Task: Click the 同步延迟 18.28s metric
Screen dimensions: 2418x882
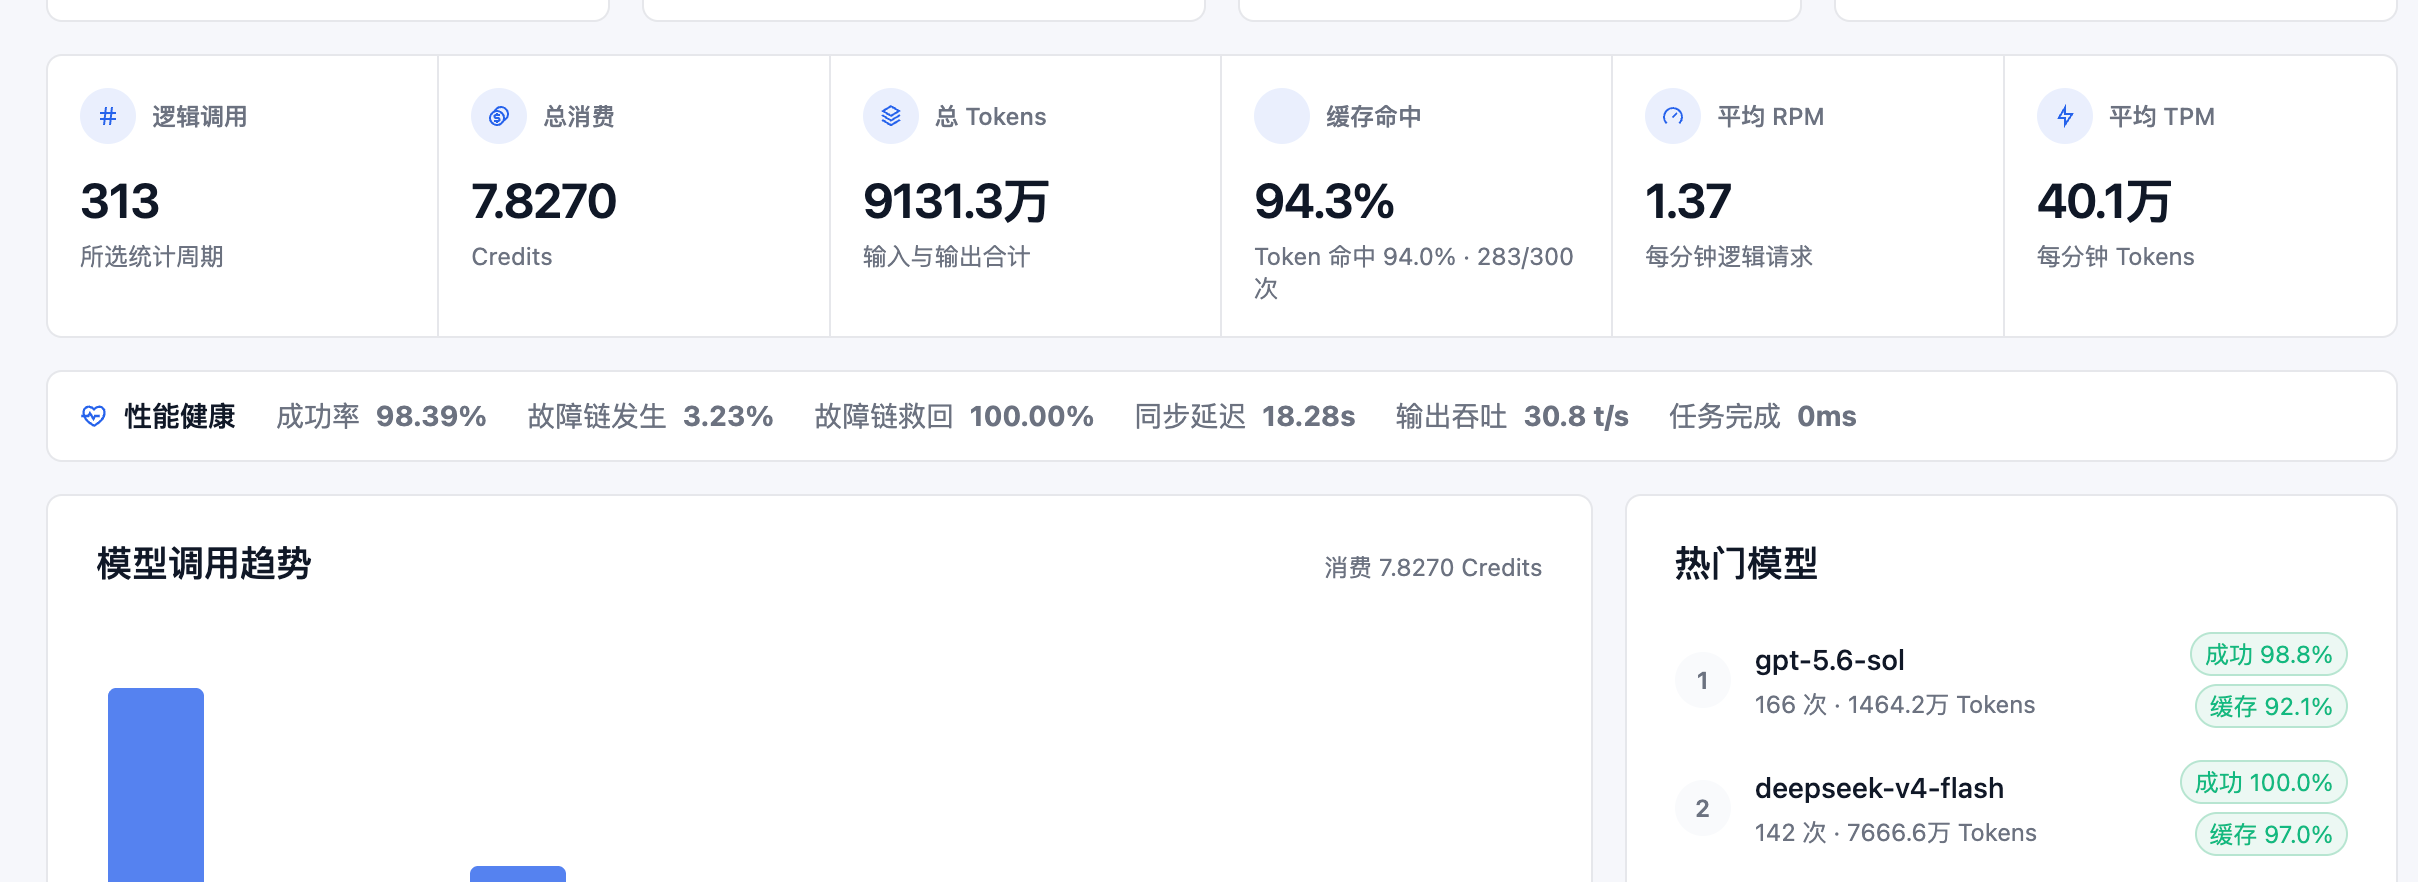Action: (x=1245, y=416)
